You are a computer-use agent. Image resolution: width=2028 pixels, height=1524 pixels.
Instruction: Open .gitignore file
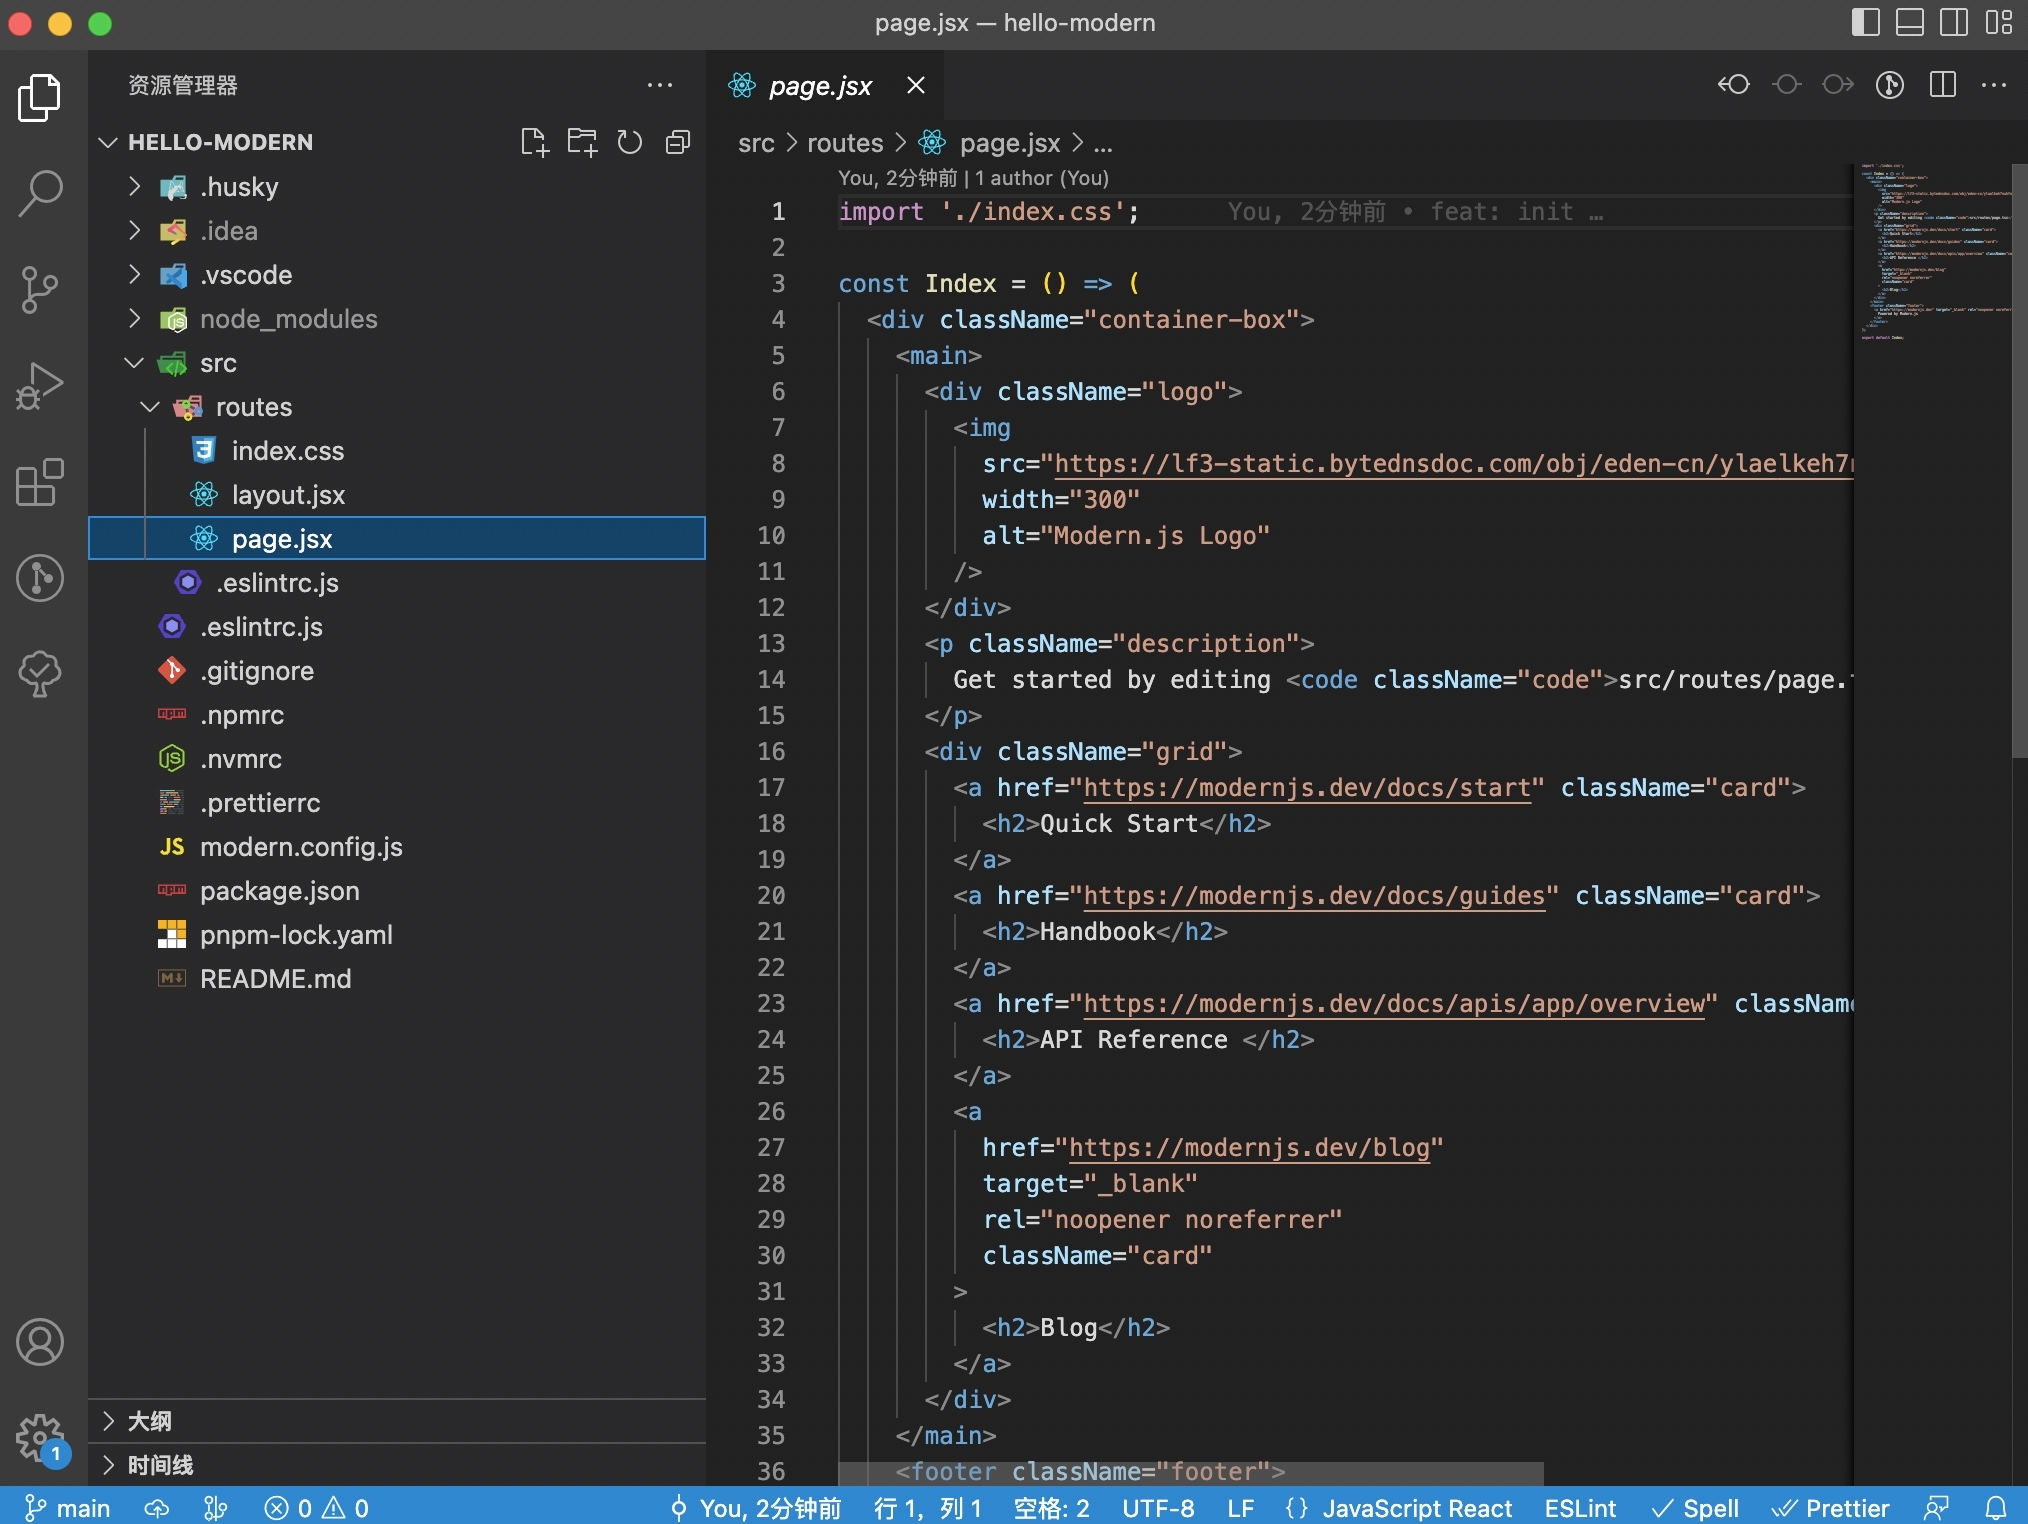[x=397, y=671]
